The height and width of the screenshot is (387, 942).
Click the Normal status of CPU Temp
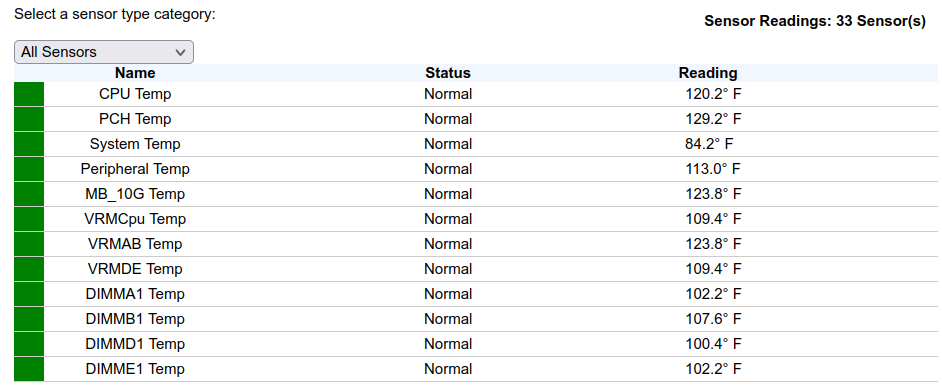[448, 94]
